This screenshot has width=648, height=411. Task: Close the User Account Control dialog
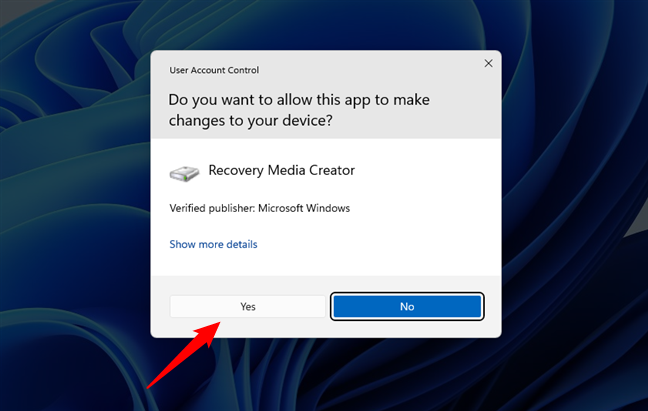coord(488,63)
